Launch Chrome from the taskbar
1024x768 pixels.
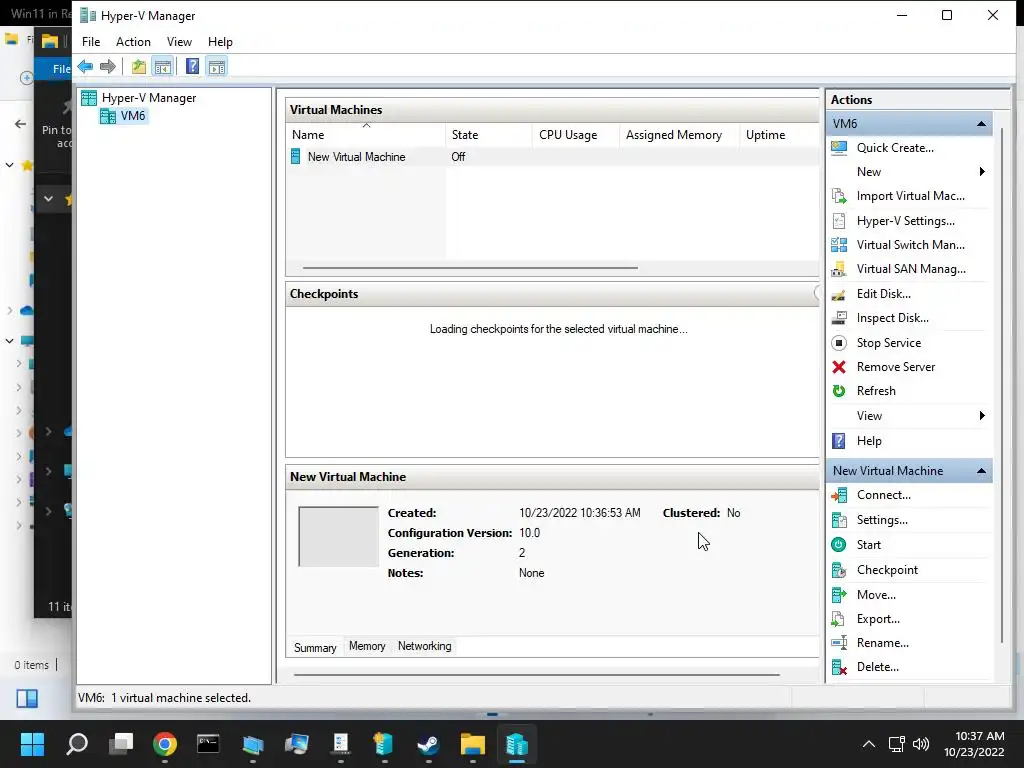[x=165, y=744]
